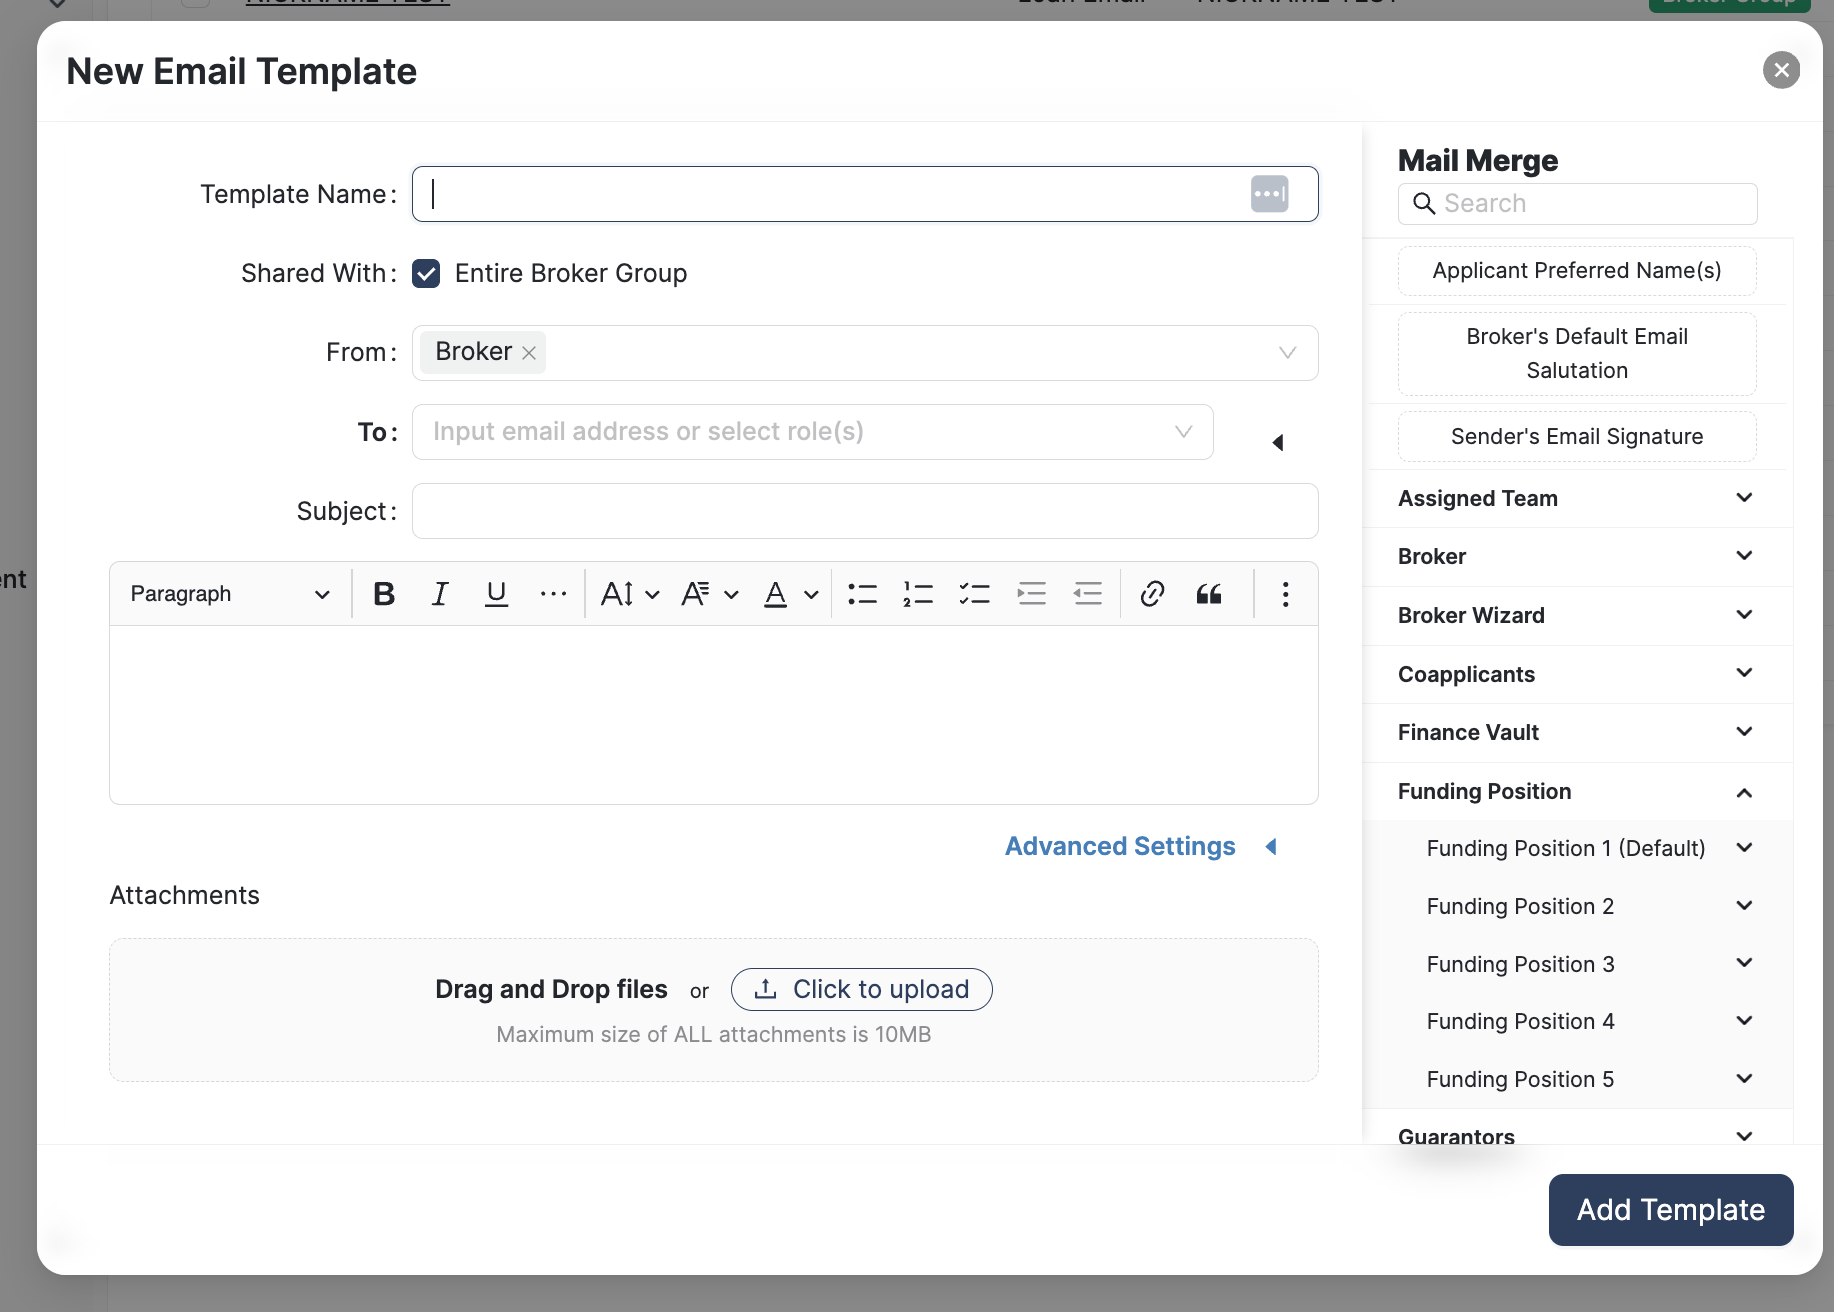Insert a bulleted list
The image size is (1834, 1312).
point(862,594)
